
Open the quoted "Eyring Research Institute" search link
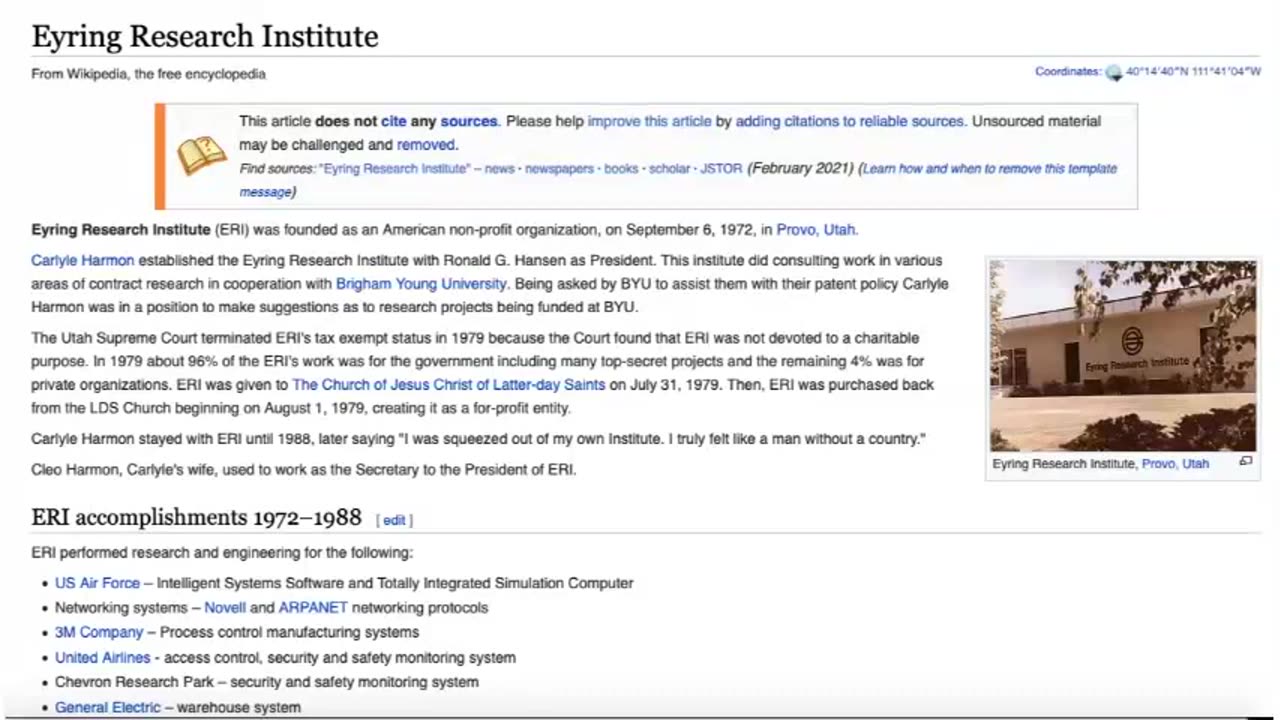pyautogui.click(x=394, y=169)
